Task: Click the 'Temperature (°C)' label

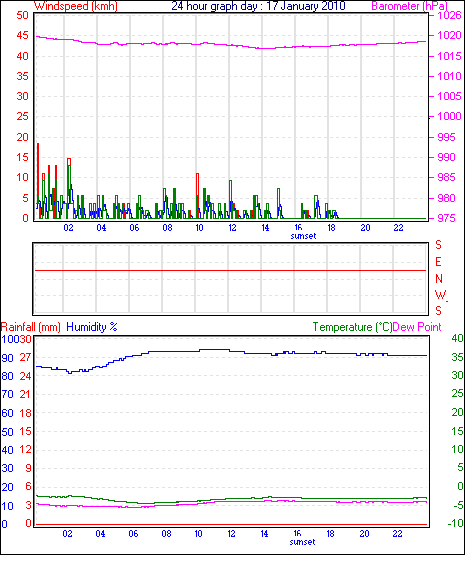Action: point(352,327)
